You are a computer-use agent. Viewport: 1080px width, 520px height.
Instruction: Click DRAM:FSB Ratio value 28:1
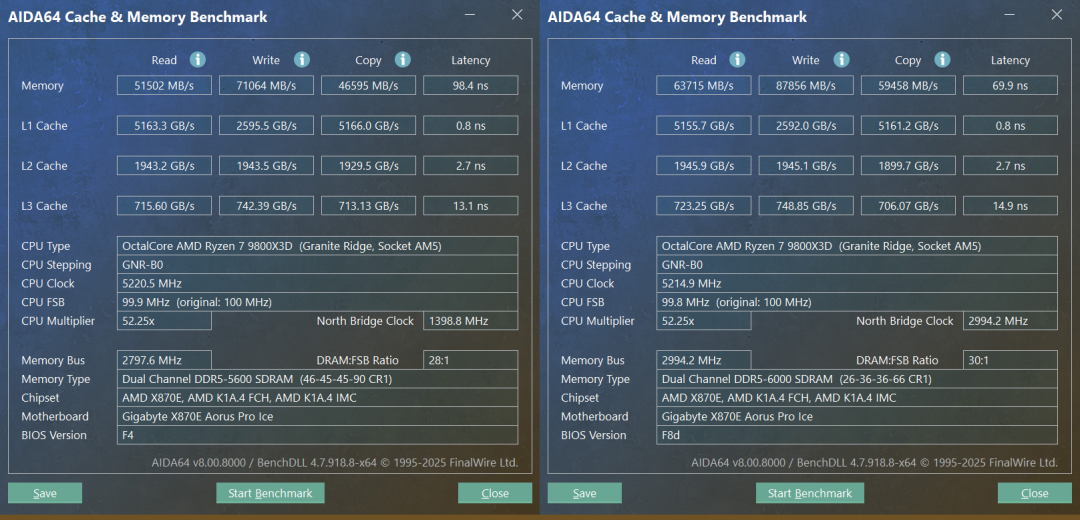click(x=470, y=360)
